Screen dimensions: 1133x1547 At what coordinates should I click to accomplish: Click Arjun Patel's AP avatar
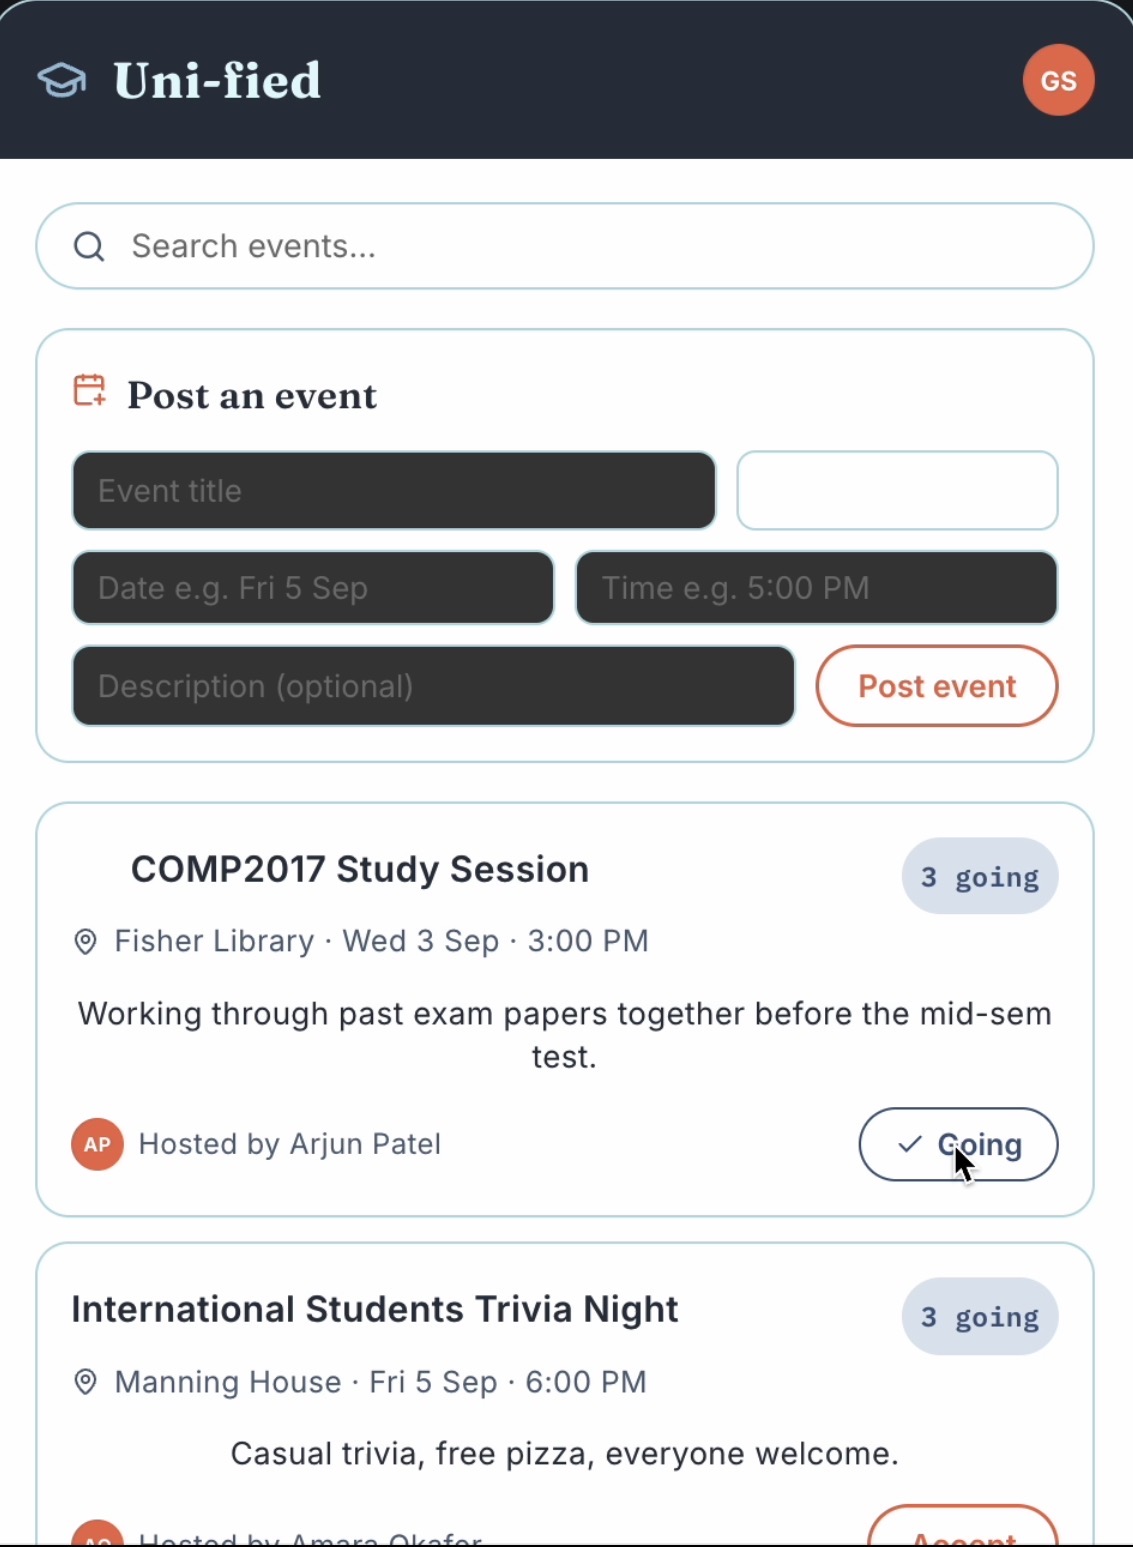tap(97, 1144)
